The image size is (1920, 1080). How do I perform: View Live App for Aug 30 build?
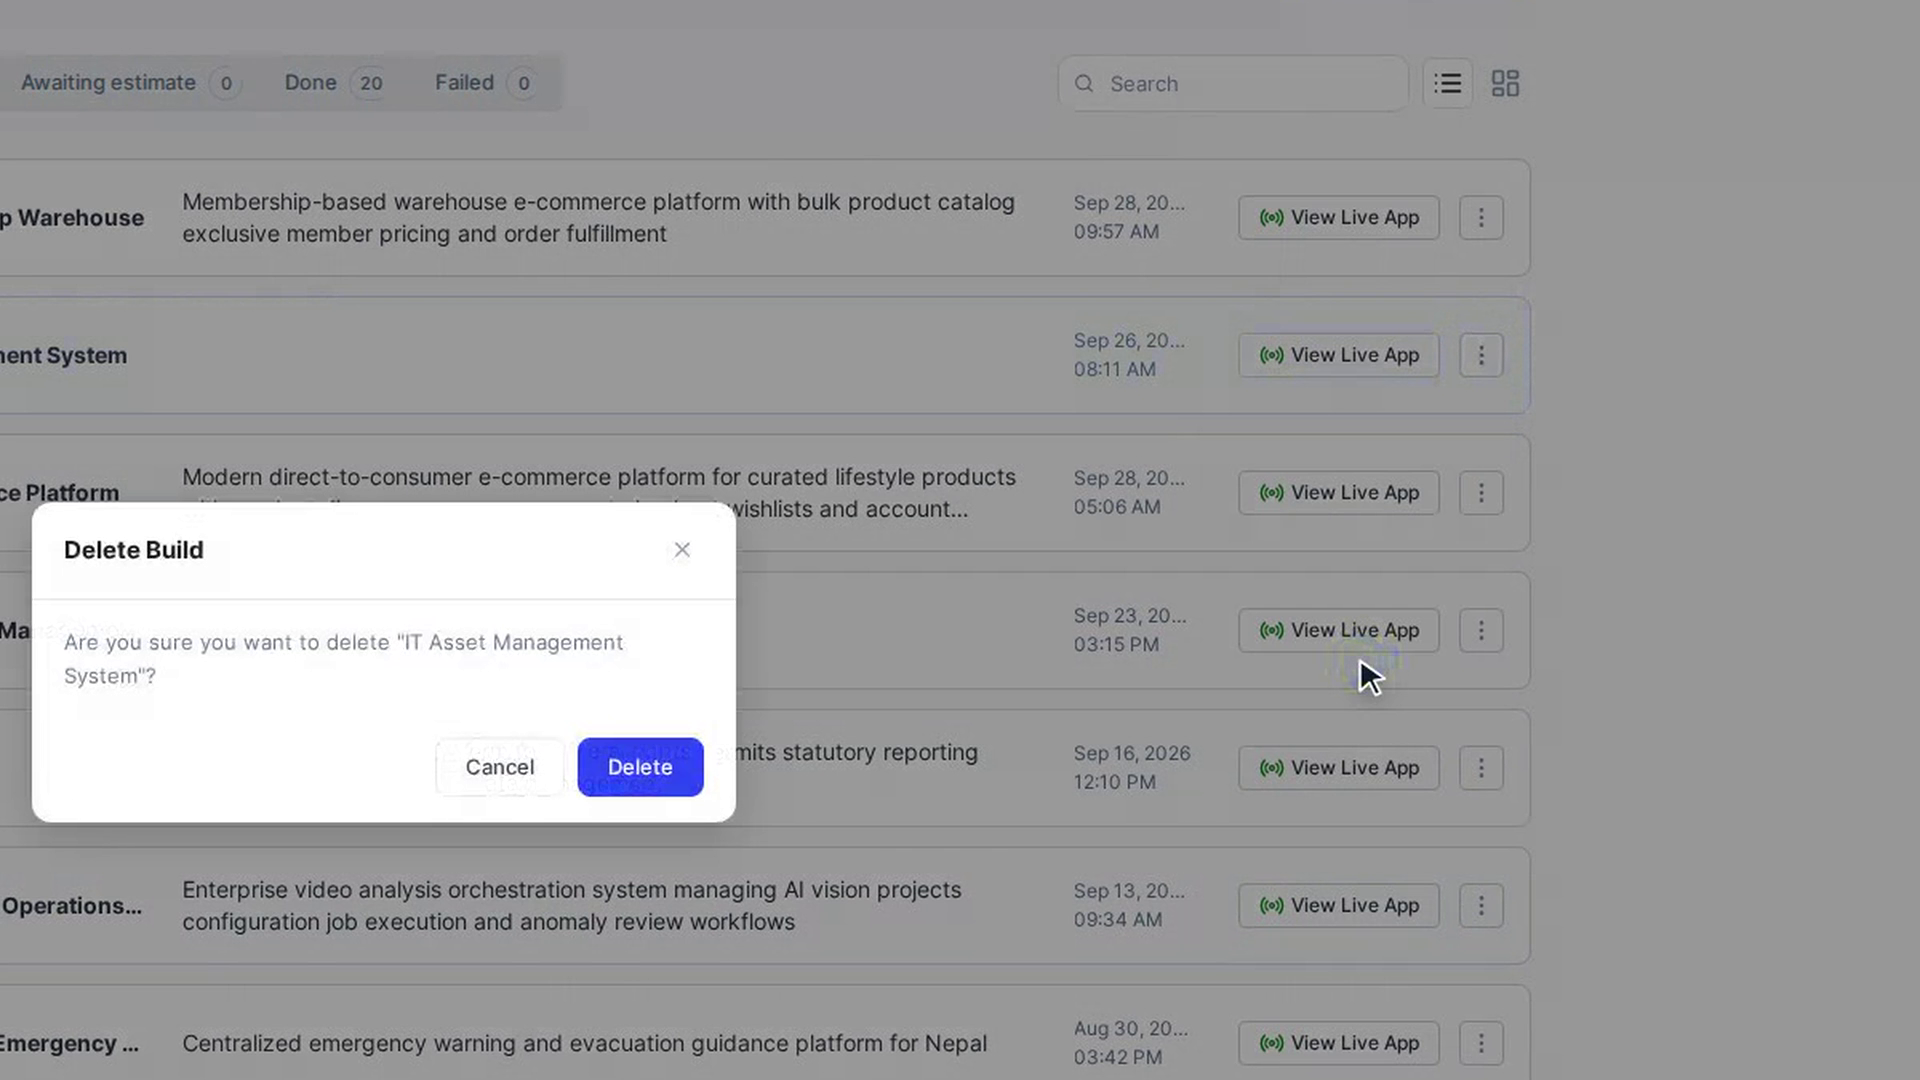1339,1043
